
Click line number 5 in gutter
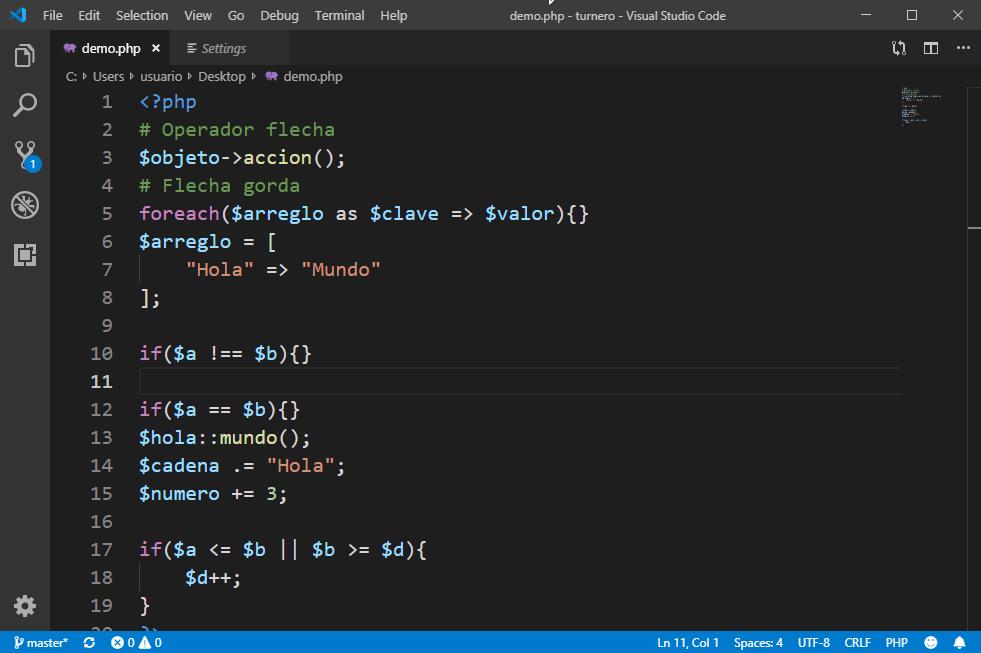[107, 214]
